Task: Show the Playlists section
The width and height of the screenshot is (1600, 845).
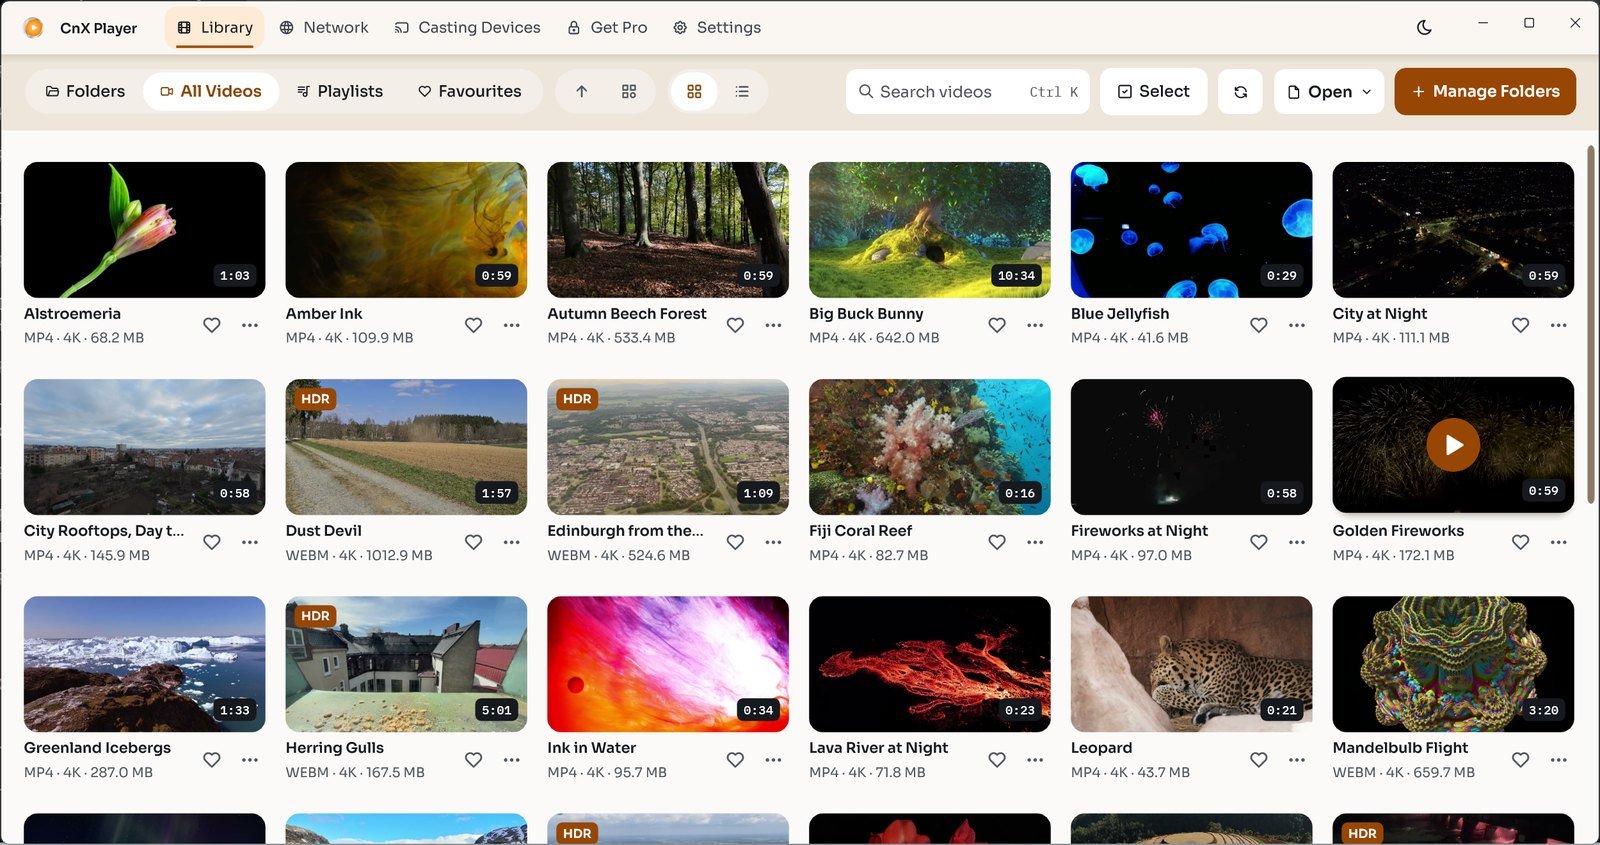Action: 340,91
